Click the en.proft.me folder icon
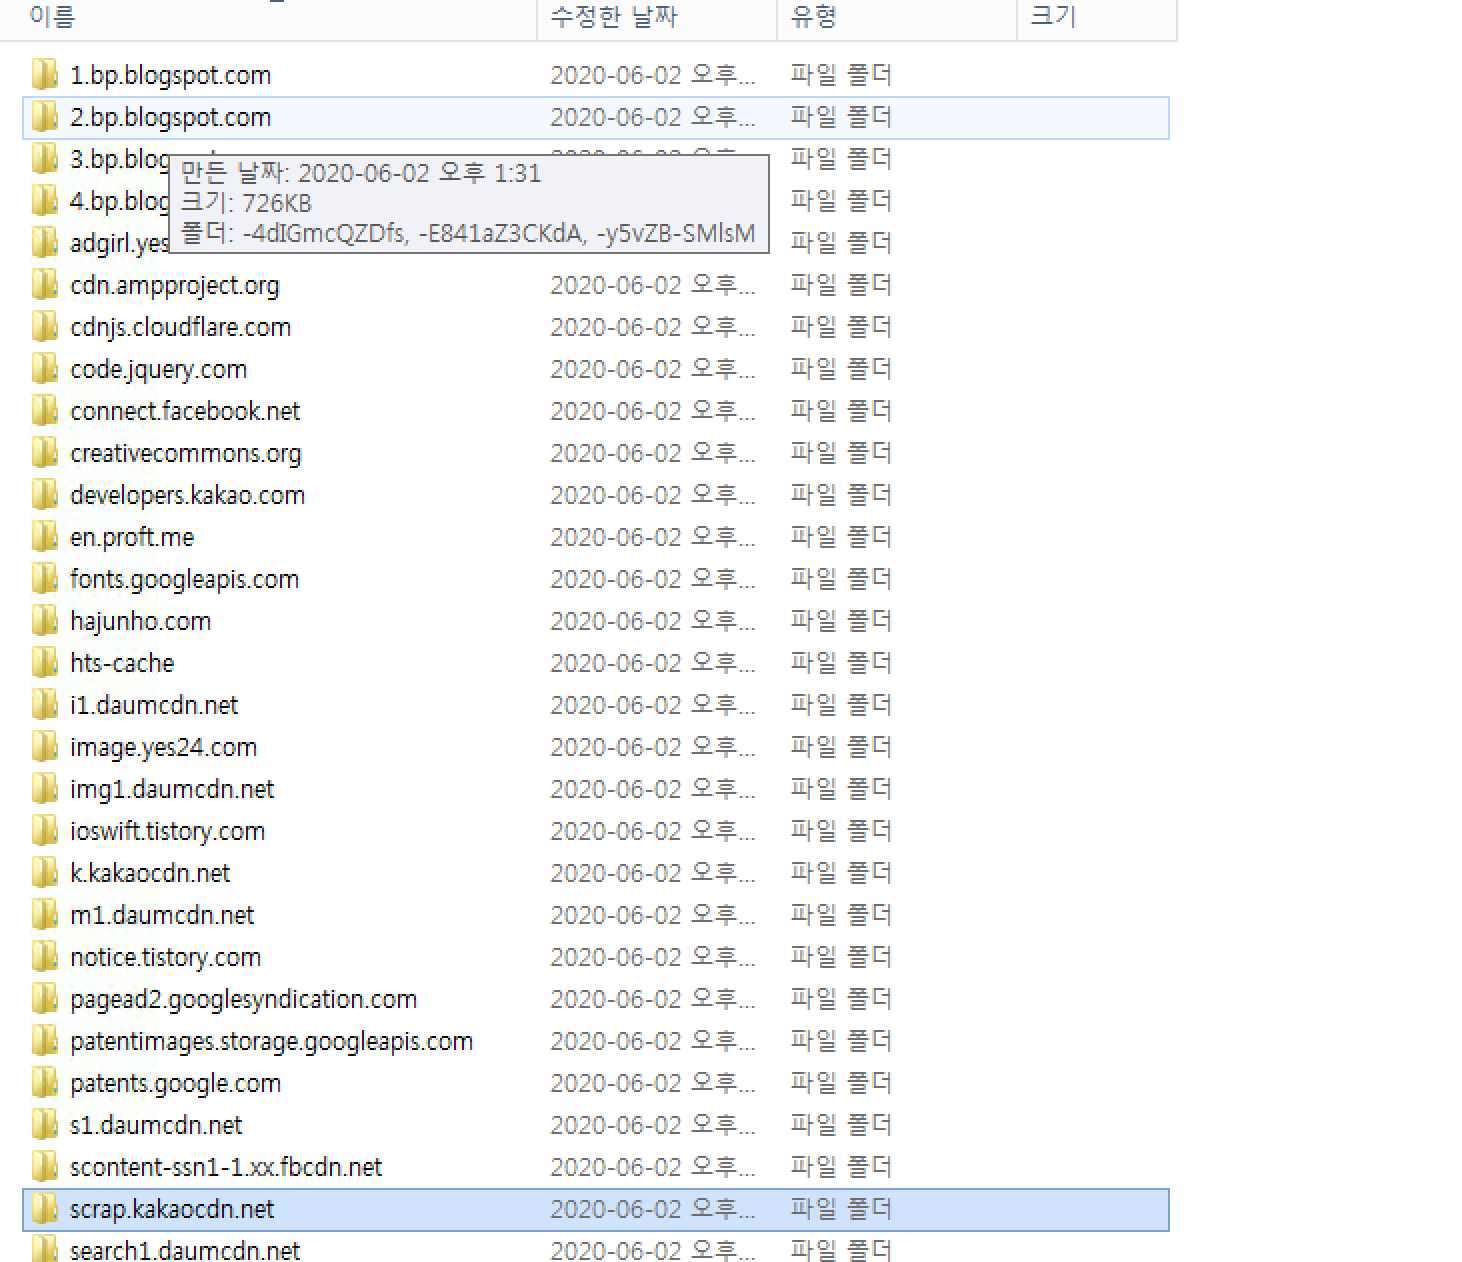 click(44, 536)
